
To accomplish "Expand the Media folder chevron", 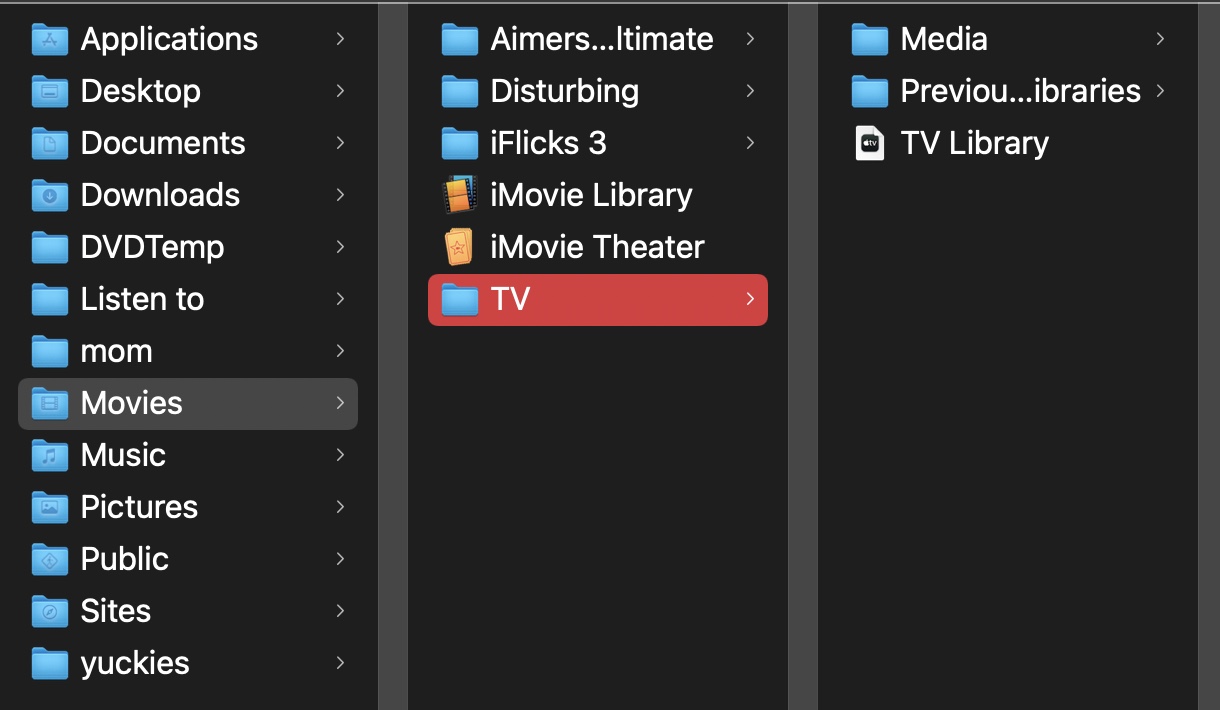I will pyautogui.click(x=1160, y=39).
